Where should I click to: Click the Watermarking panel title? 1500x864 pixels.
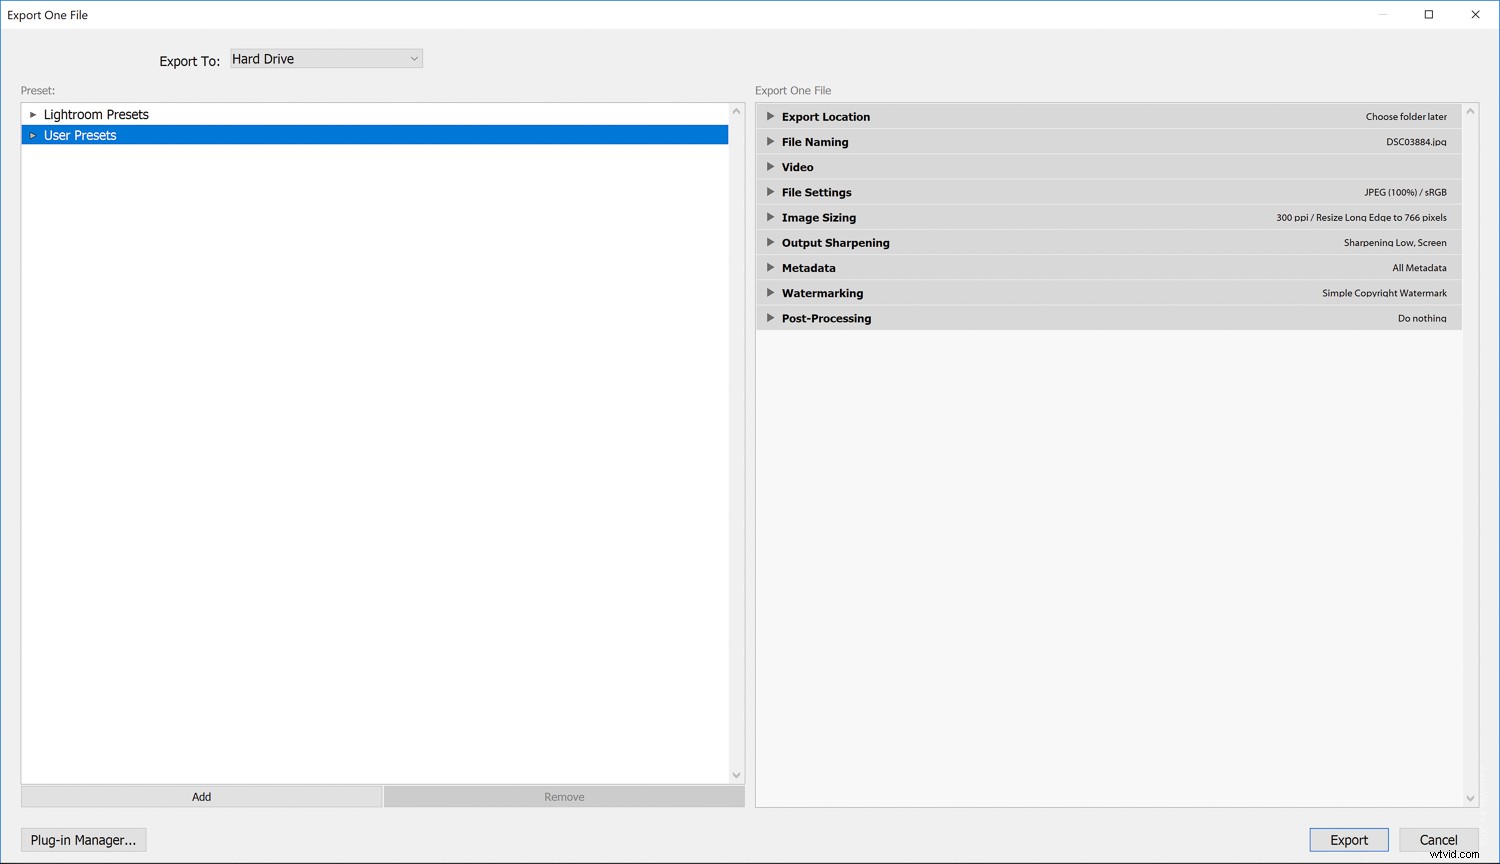(x=823, y=293)
